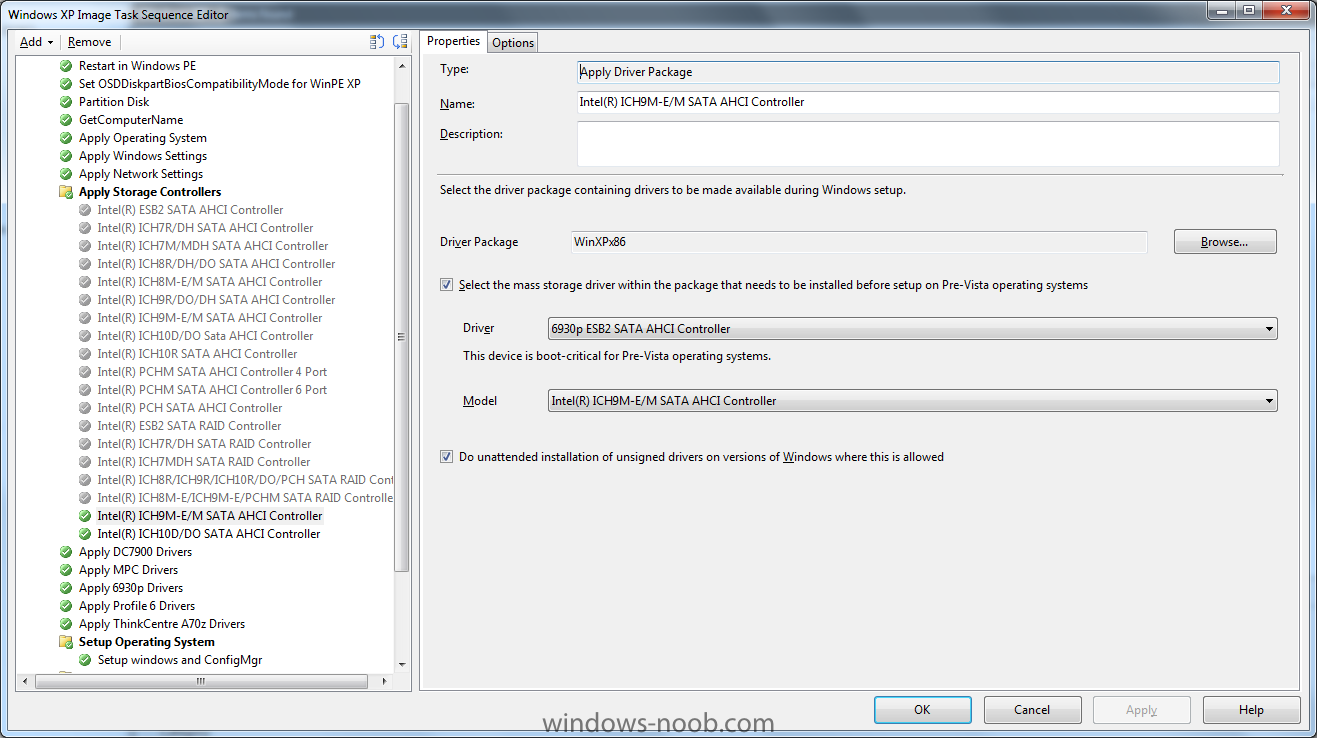Click the tree's horizontal scrollbar thumb
The height and width of the screenshot is (738, 1317).
(201, 681)
